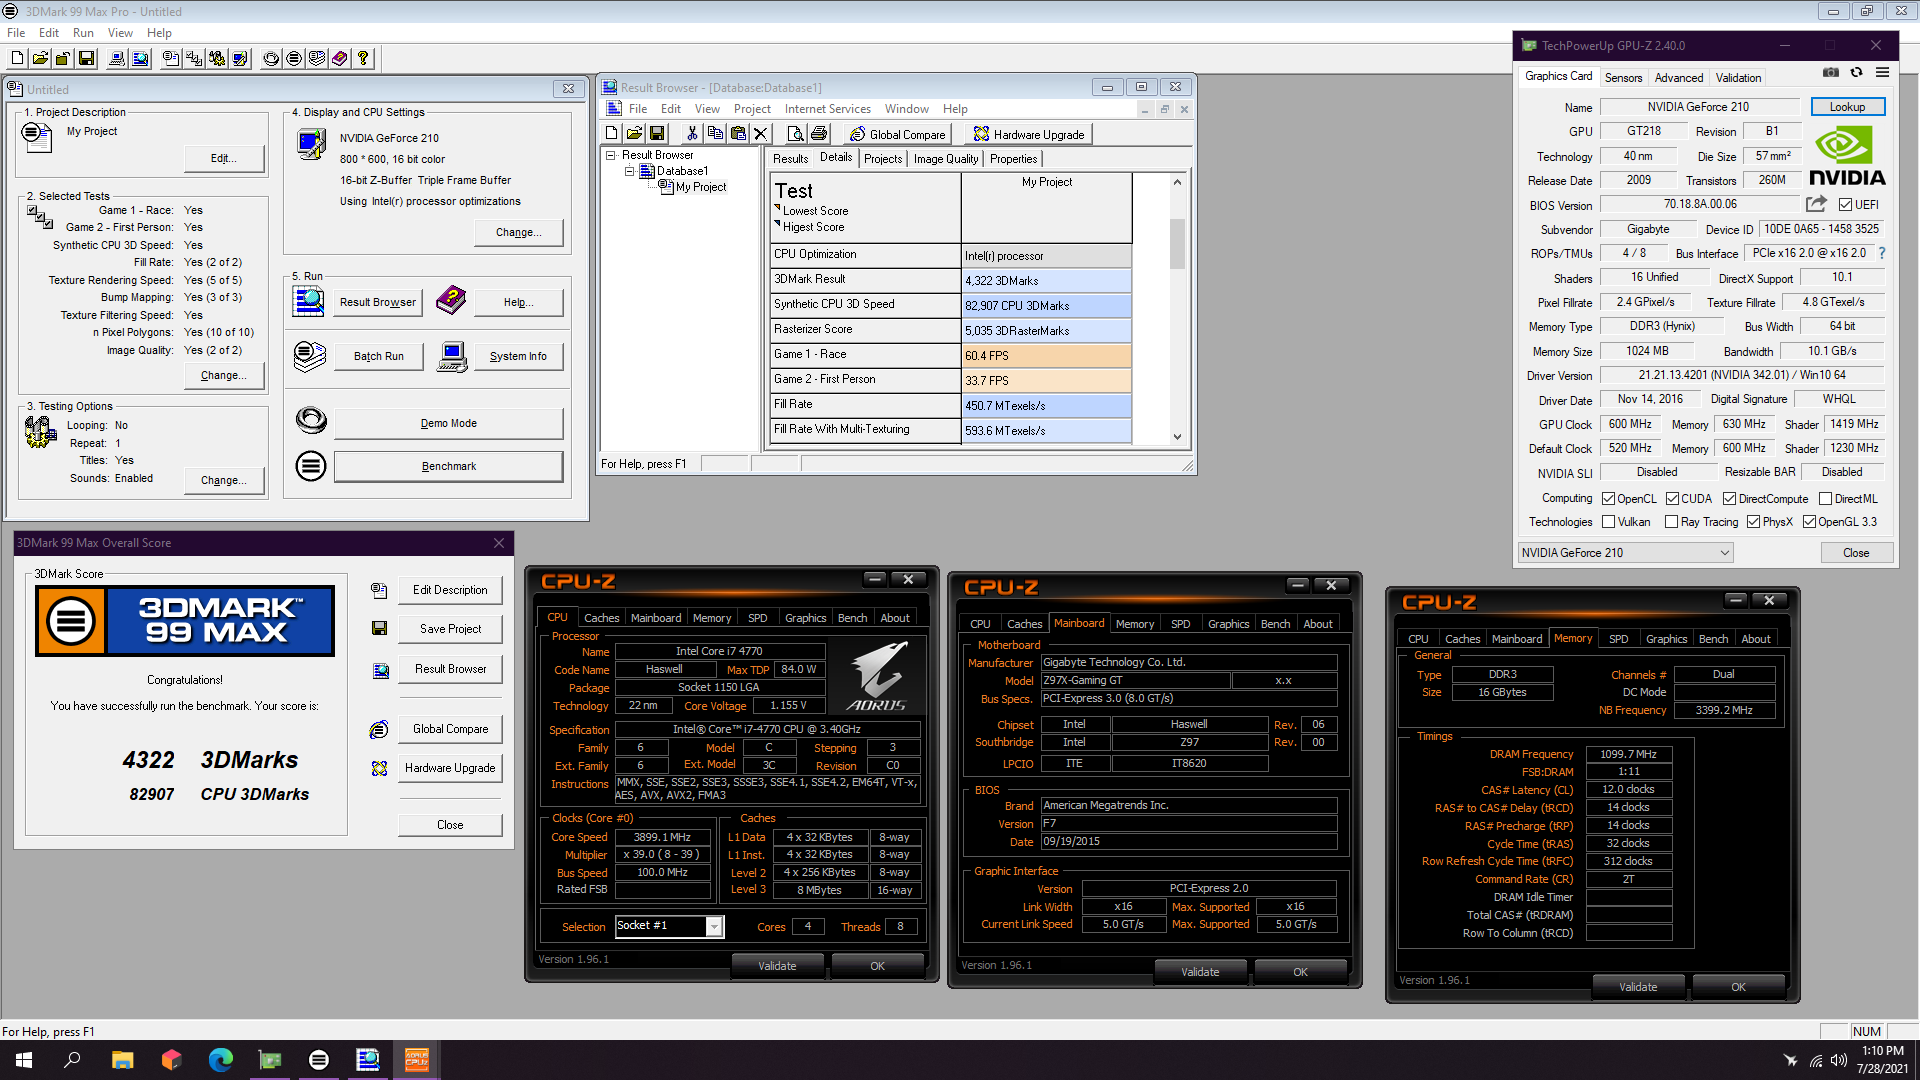Open Internet Services menu in Result Browser

(x=827, y=109)
